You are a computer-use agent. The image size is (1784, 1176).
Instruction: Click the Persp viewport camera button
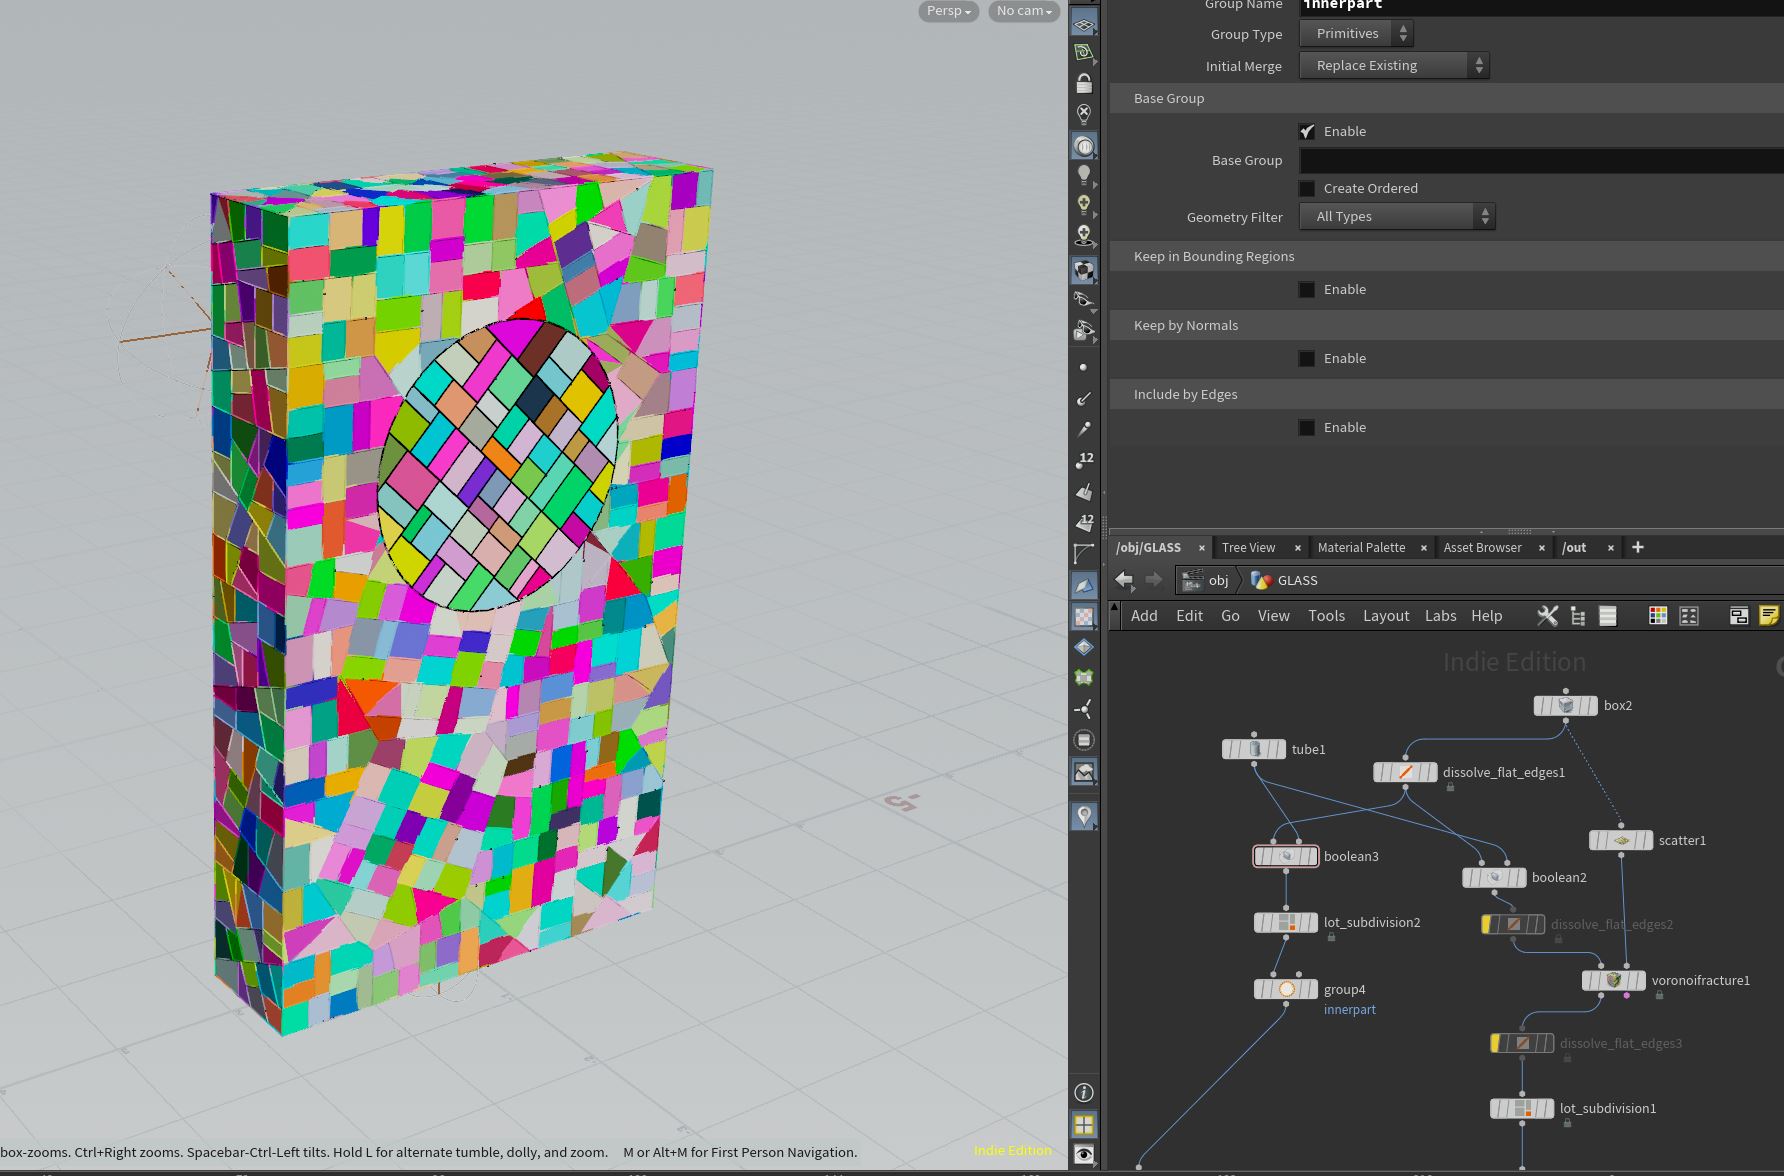tap(949, 11)
